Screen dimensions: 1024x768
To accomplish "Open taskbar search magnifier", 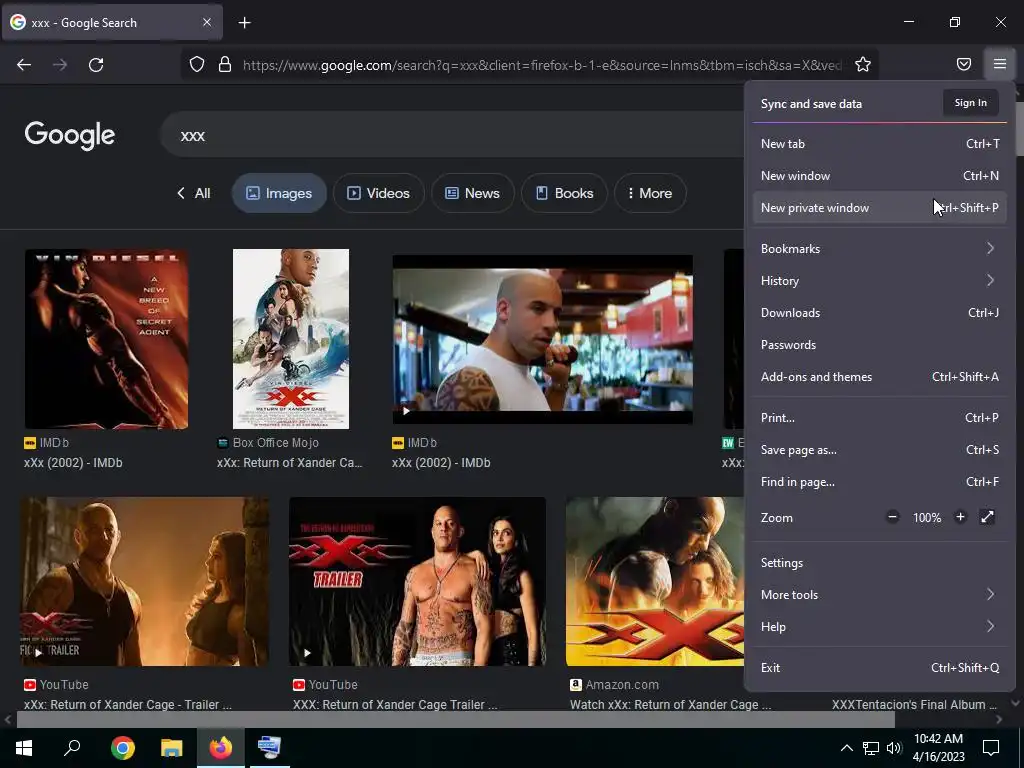I will [x=72, y=748].
